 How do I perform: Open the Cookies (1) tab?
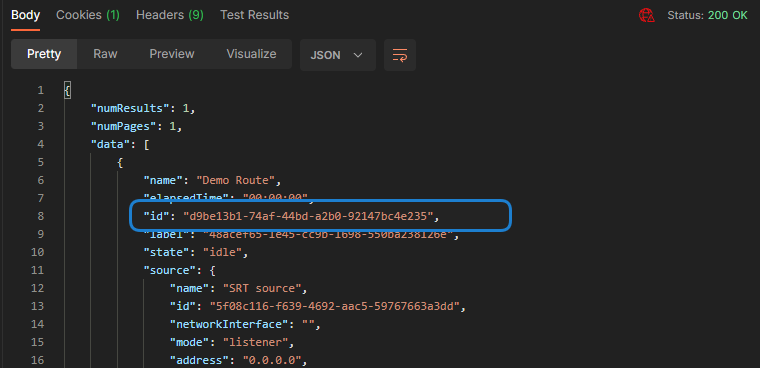coord(88,15)
